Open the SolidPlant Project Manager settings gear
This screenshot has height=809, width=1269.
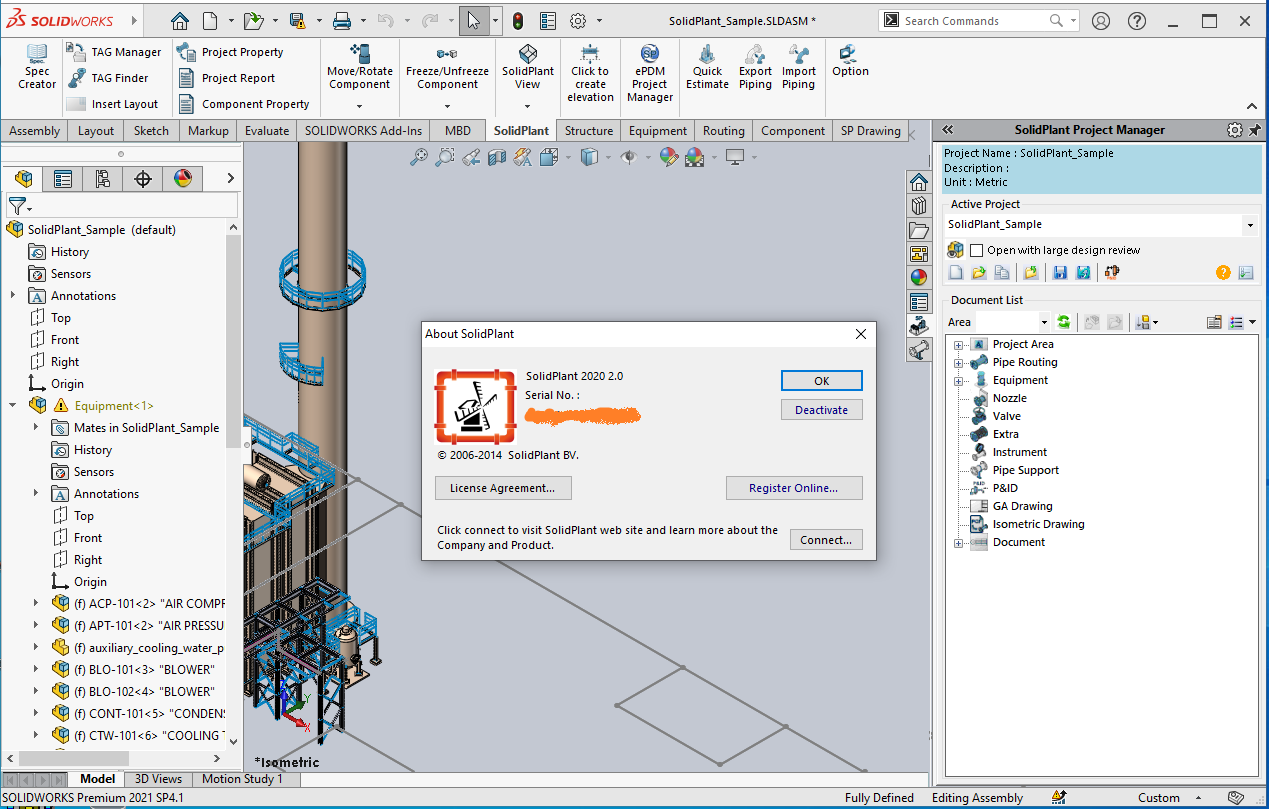(x=1235, y=130)
